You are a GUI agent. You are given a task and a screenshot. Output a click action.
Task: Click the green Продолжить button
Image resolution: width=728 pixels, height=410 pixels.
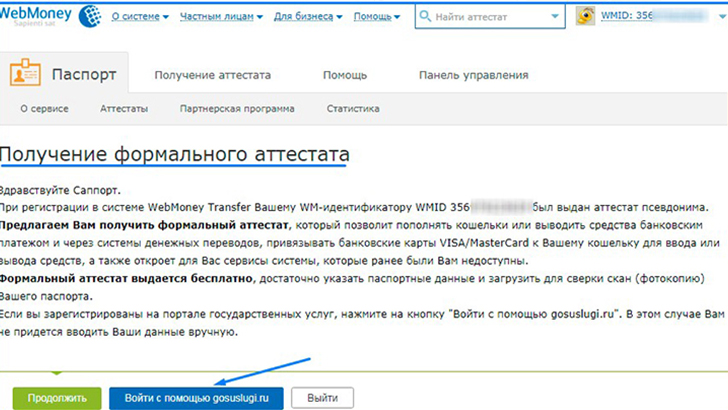click(57, 398)
